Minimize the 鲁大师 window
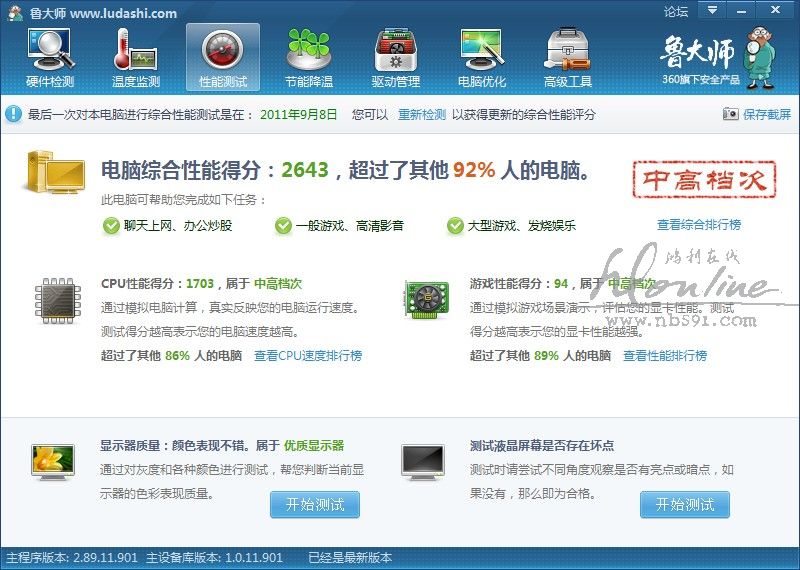The width and height of the screenshot is (800, 570). pos(741,10)
